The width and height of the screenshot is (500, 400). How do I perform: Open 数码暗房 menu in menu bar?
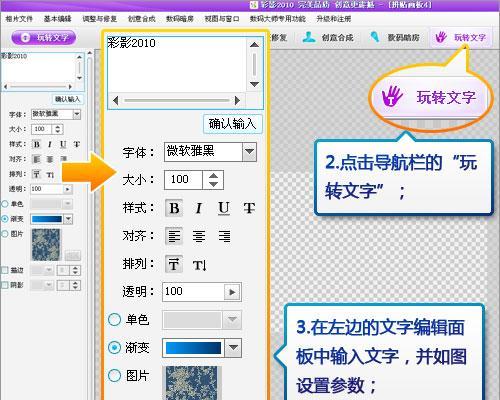tap(180, 19)
